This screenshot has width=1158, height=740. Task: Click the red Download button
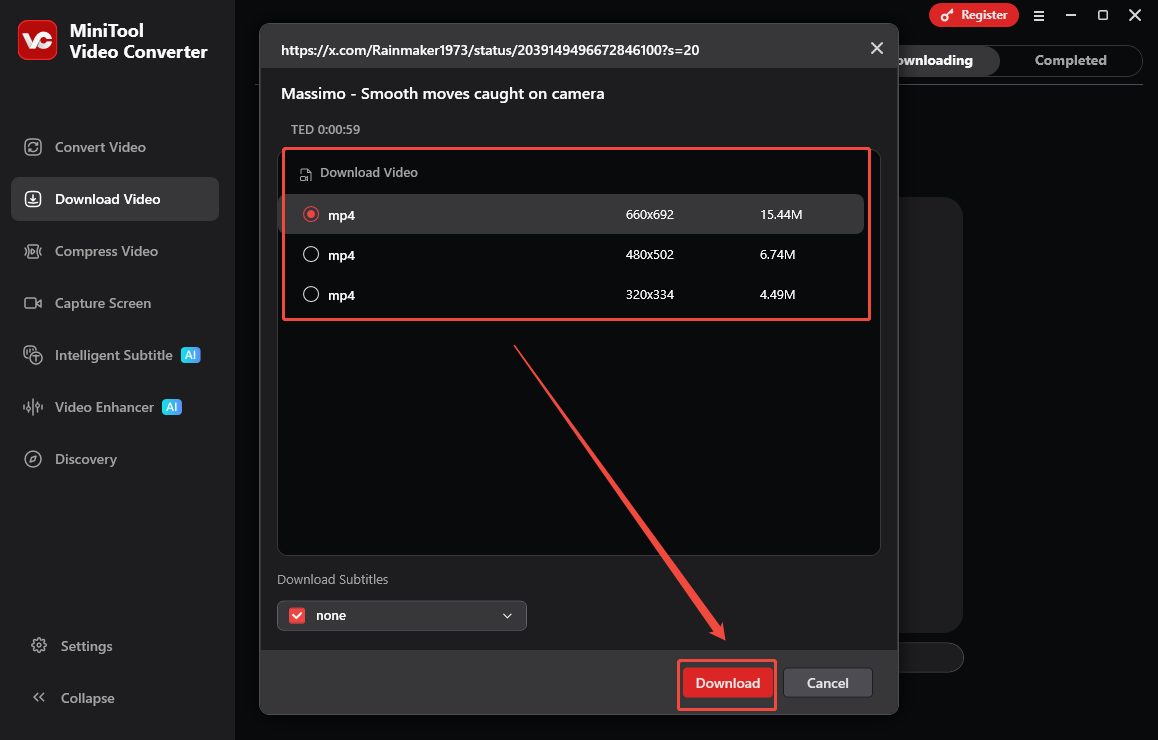727,683
